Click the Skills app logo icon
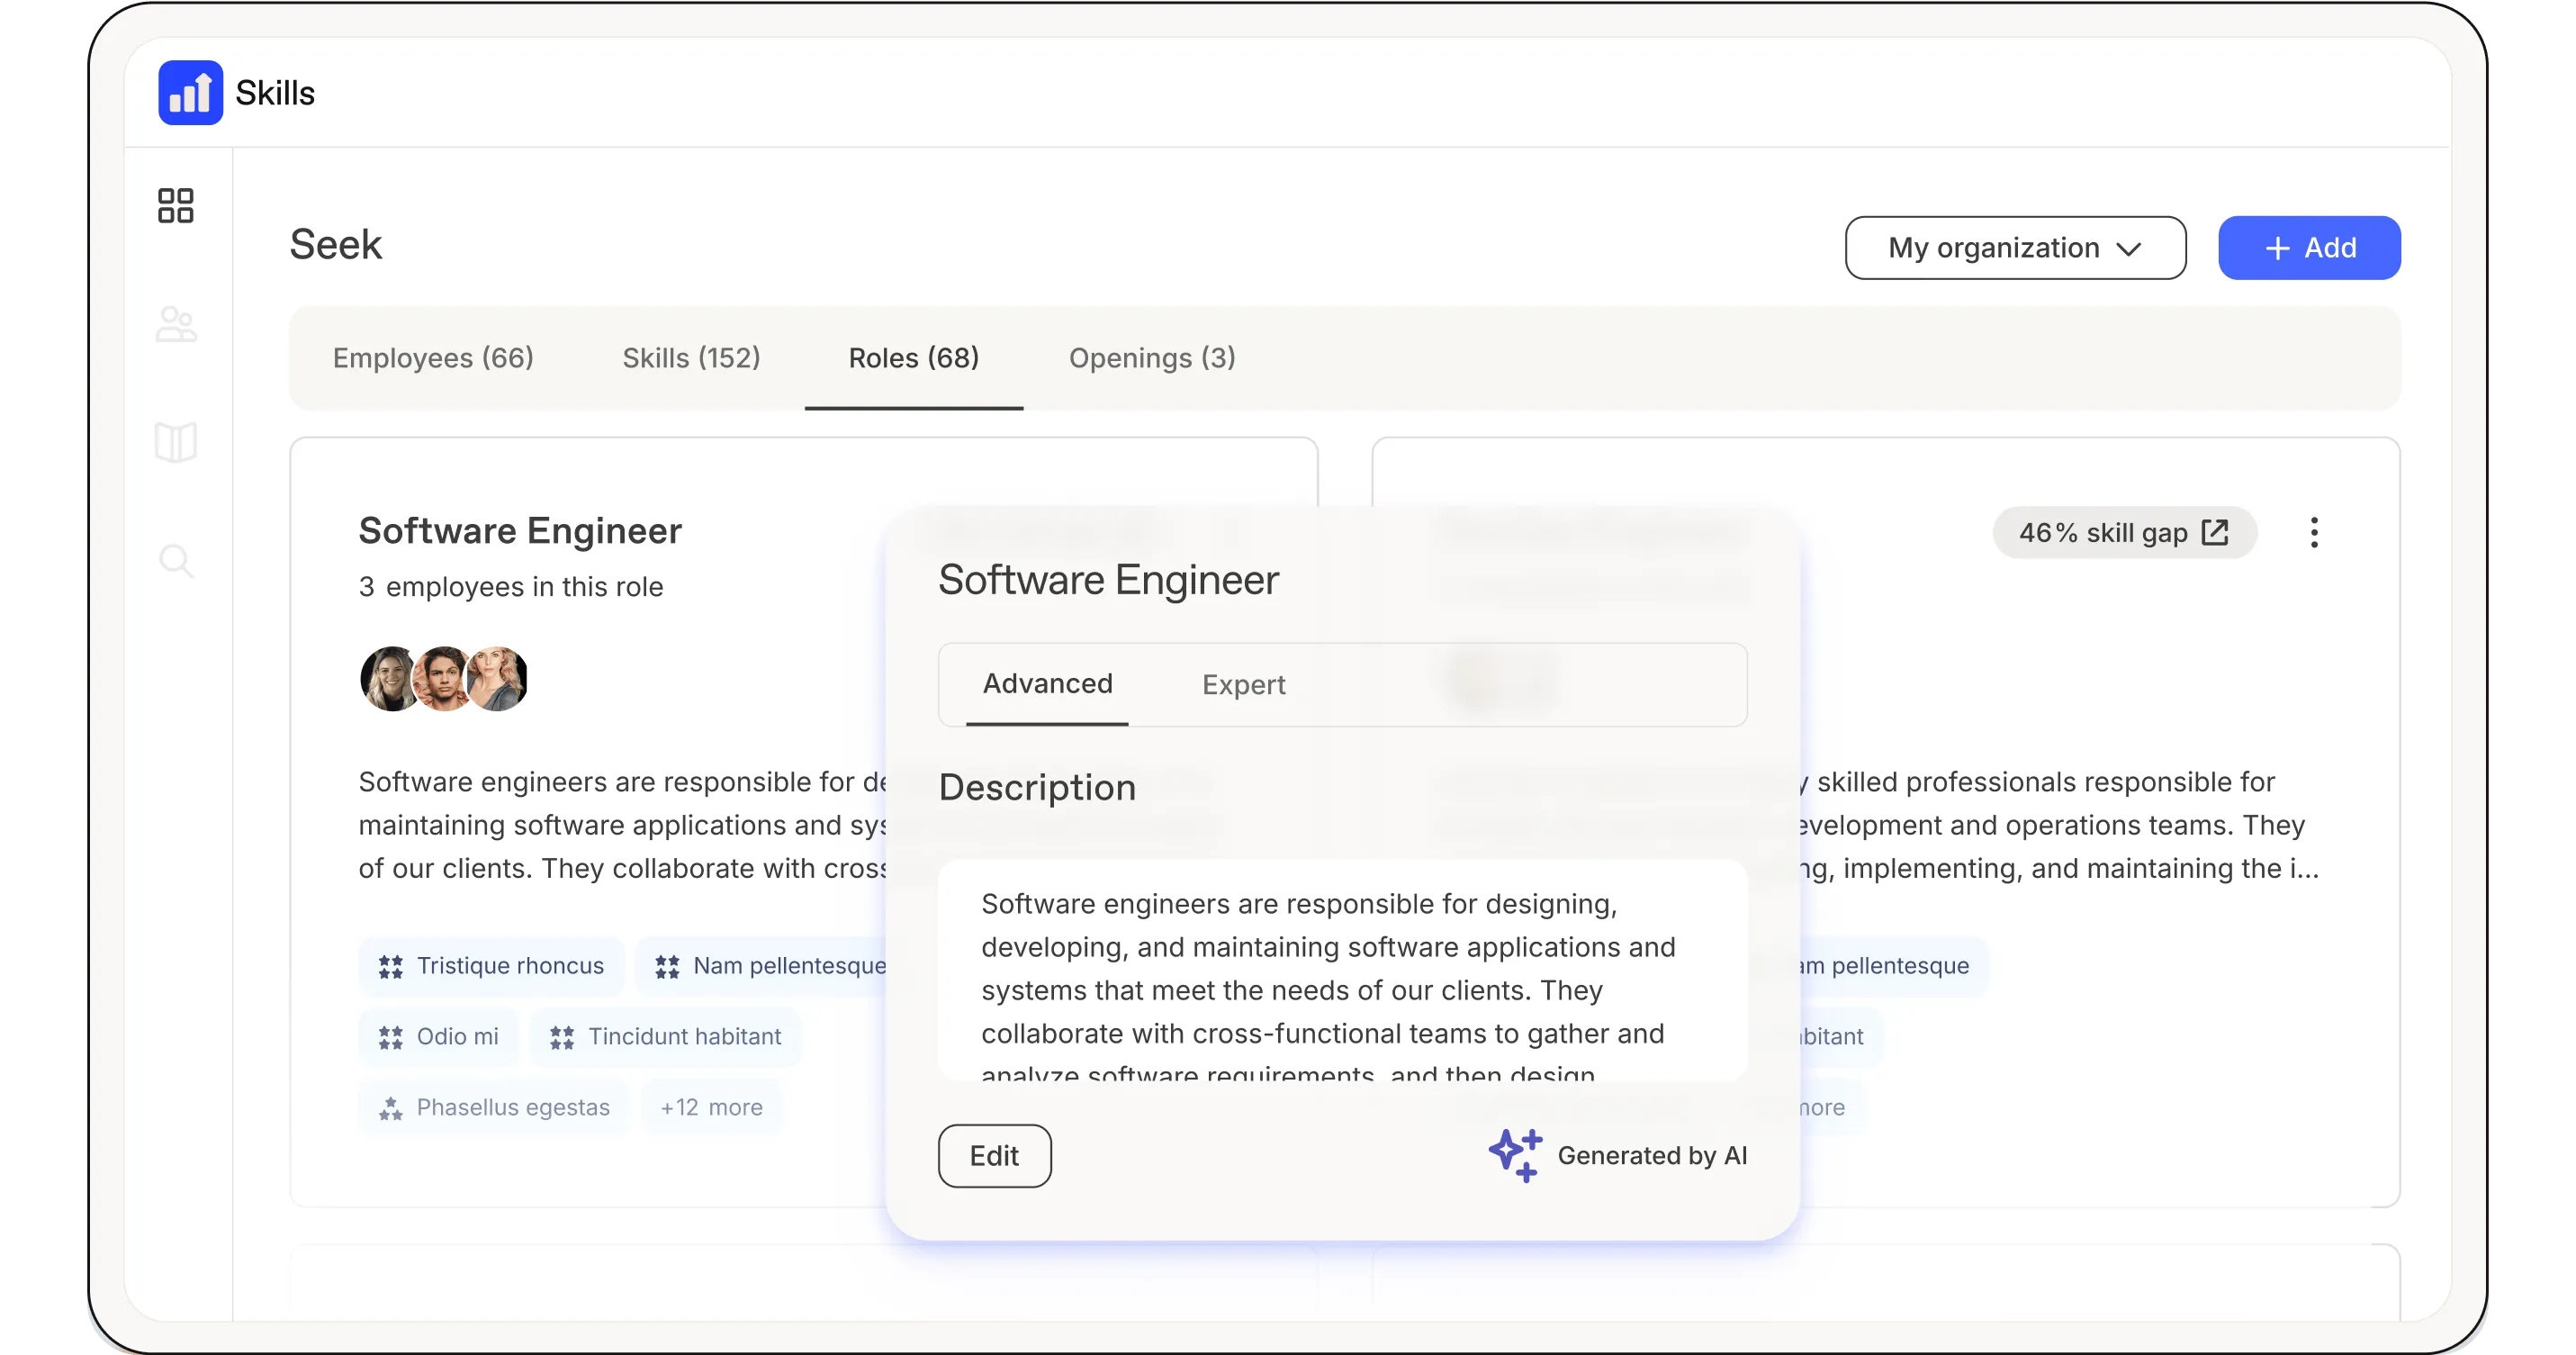Viewport: 2576px width, 1355px height. point(190,92)
